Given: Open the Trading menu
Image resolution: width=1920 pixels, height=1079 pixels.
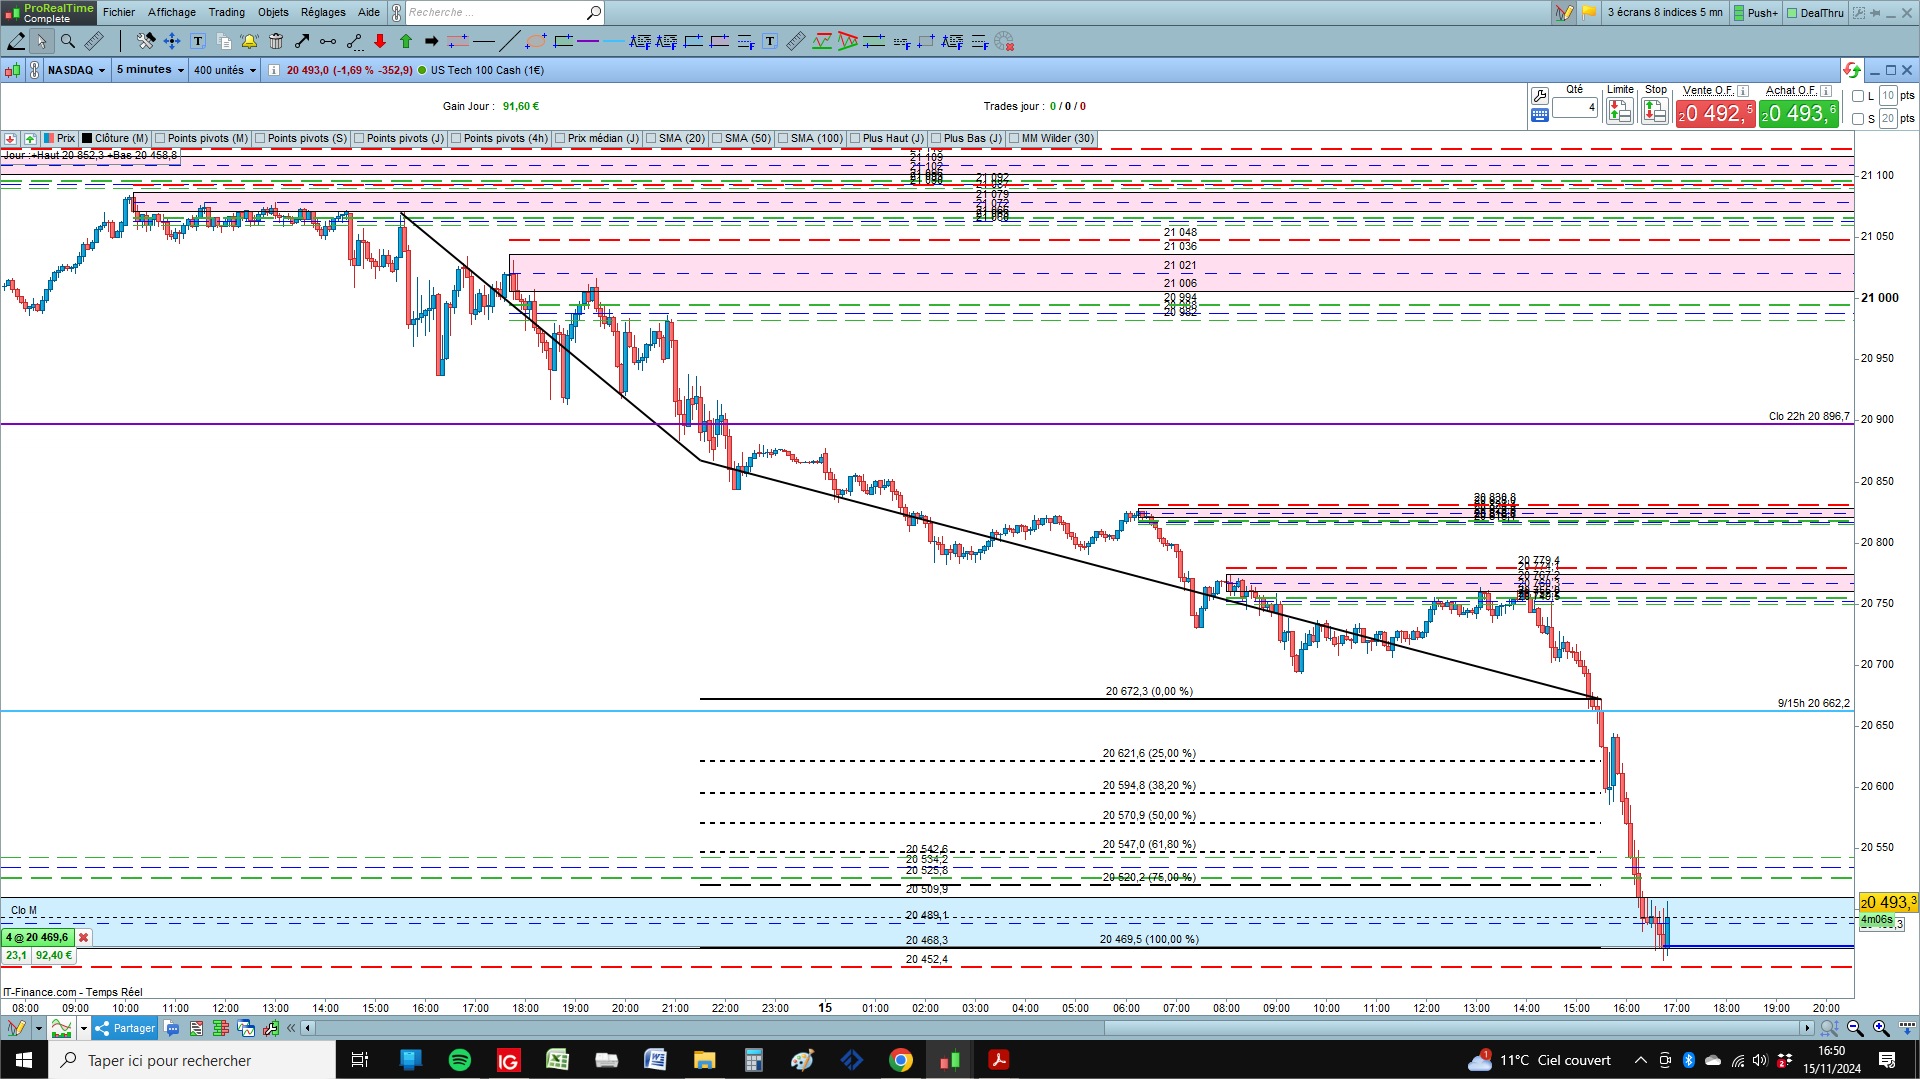Looking at the screenshot, I should (x=226, y=12).
